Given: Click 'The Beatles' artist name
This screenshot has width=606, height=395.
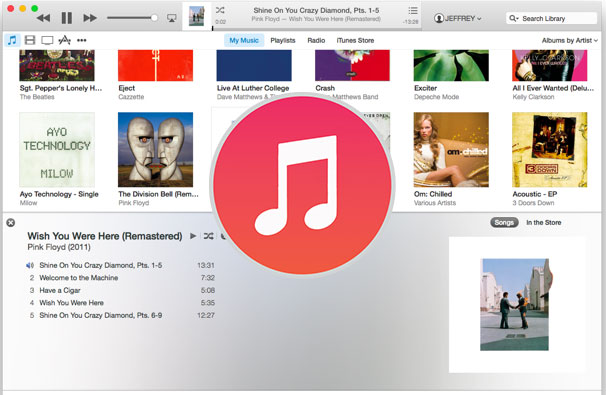Looking at the screenshot, I should (37, 97).
